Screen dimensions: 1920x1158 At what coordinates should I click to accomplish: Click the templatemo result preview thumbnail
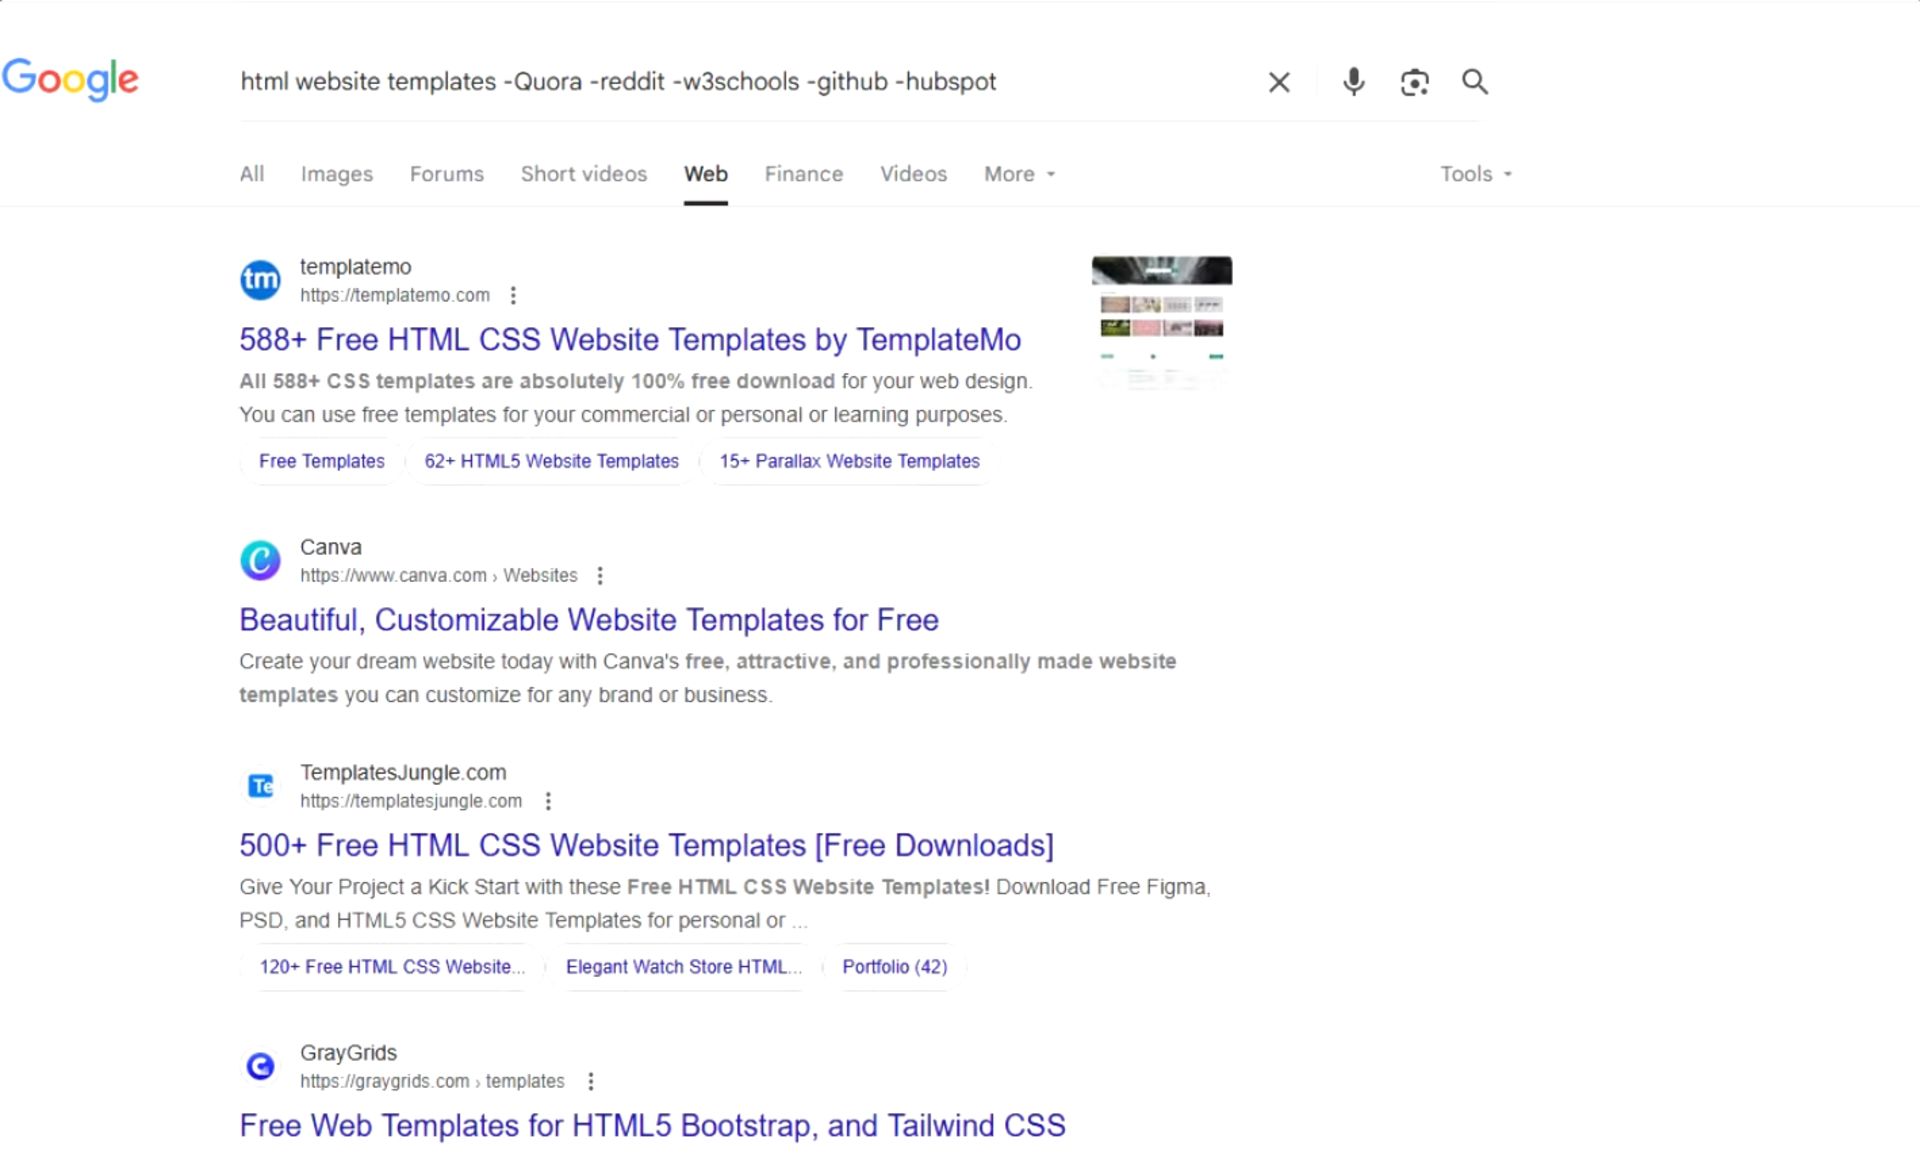(x=1161, y=320)
